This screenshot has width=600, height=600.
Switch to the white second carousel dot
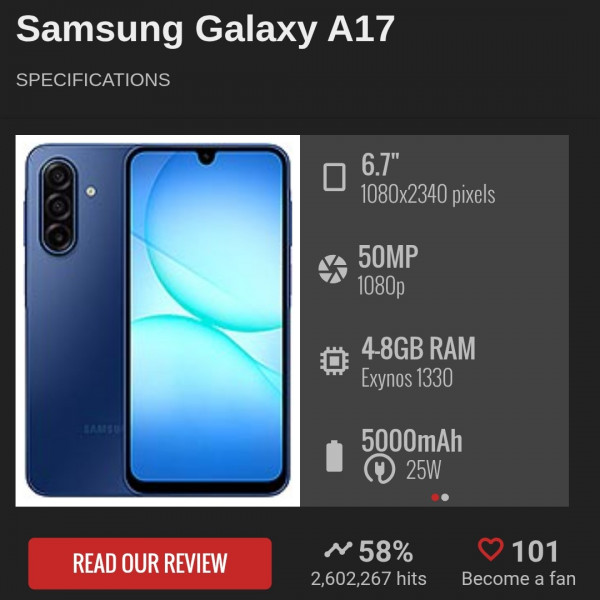pos(445,497)
